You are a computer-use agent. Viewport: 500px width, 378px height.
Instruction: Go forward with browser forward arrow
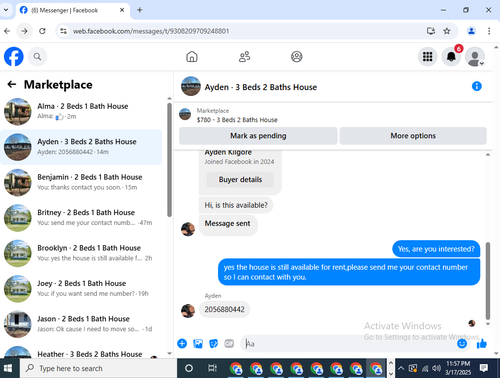pyautogui.click(x=24, y=31)
